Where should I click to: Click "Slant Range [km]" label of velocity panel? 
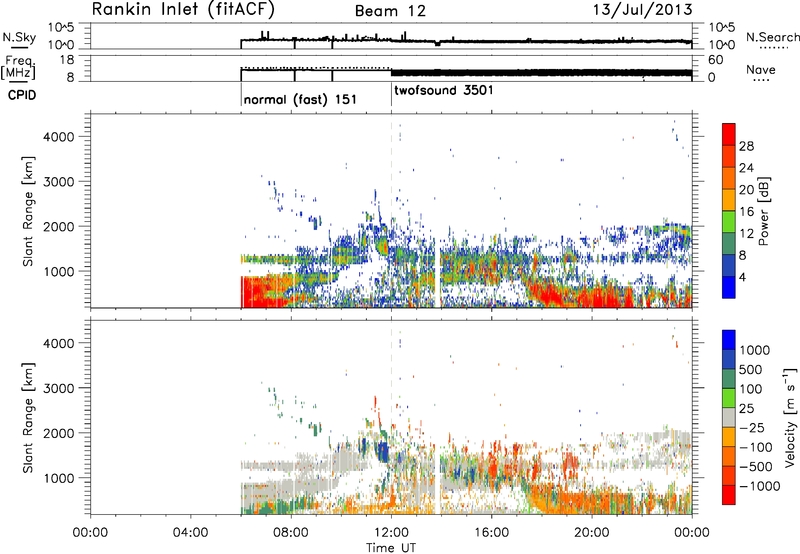(x=28, y=418)
